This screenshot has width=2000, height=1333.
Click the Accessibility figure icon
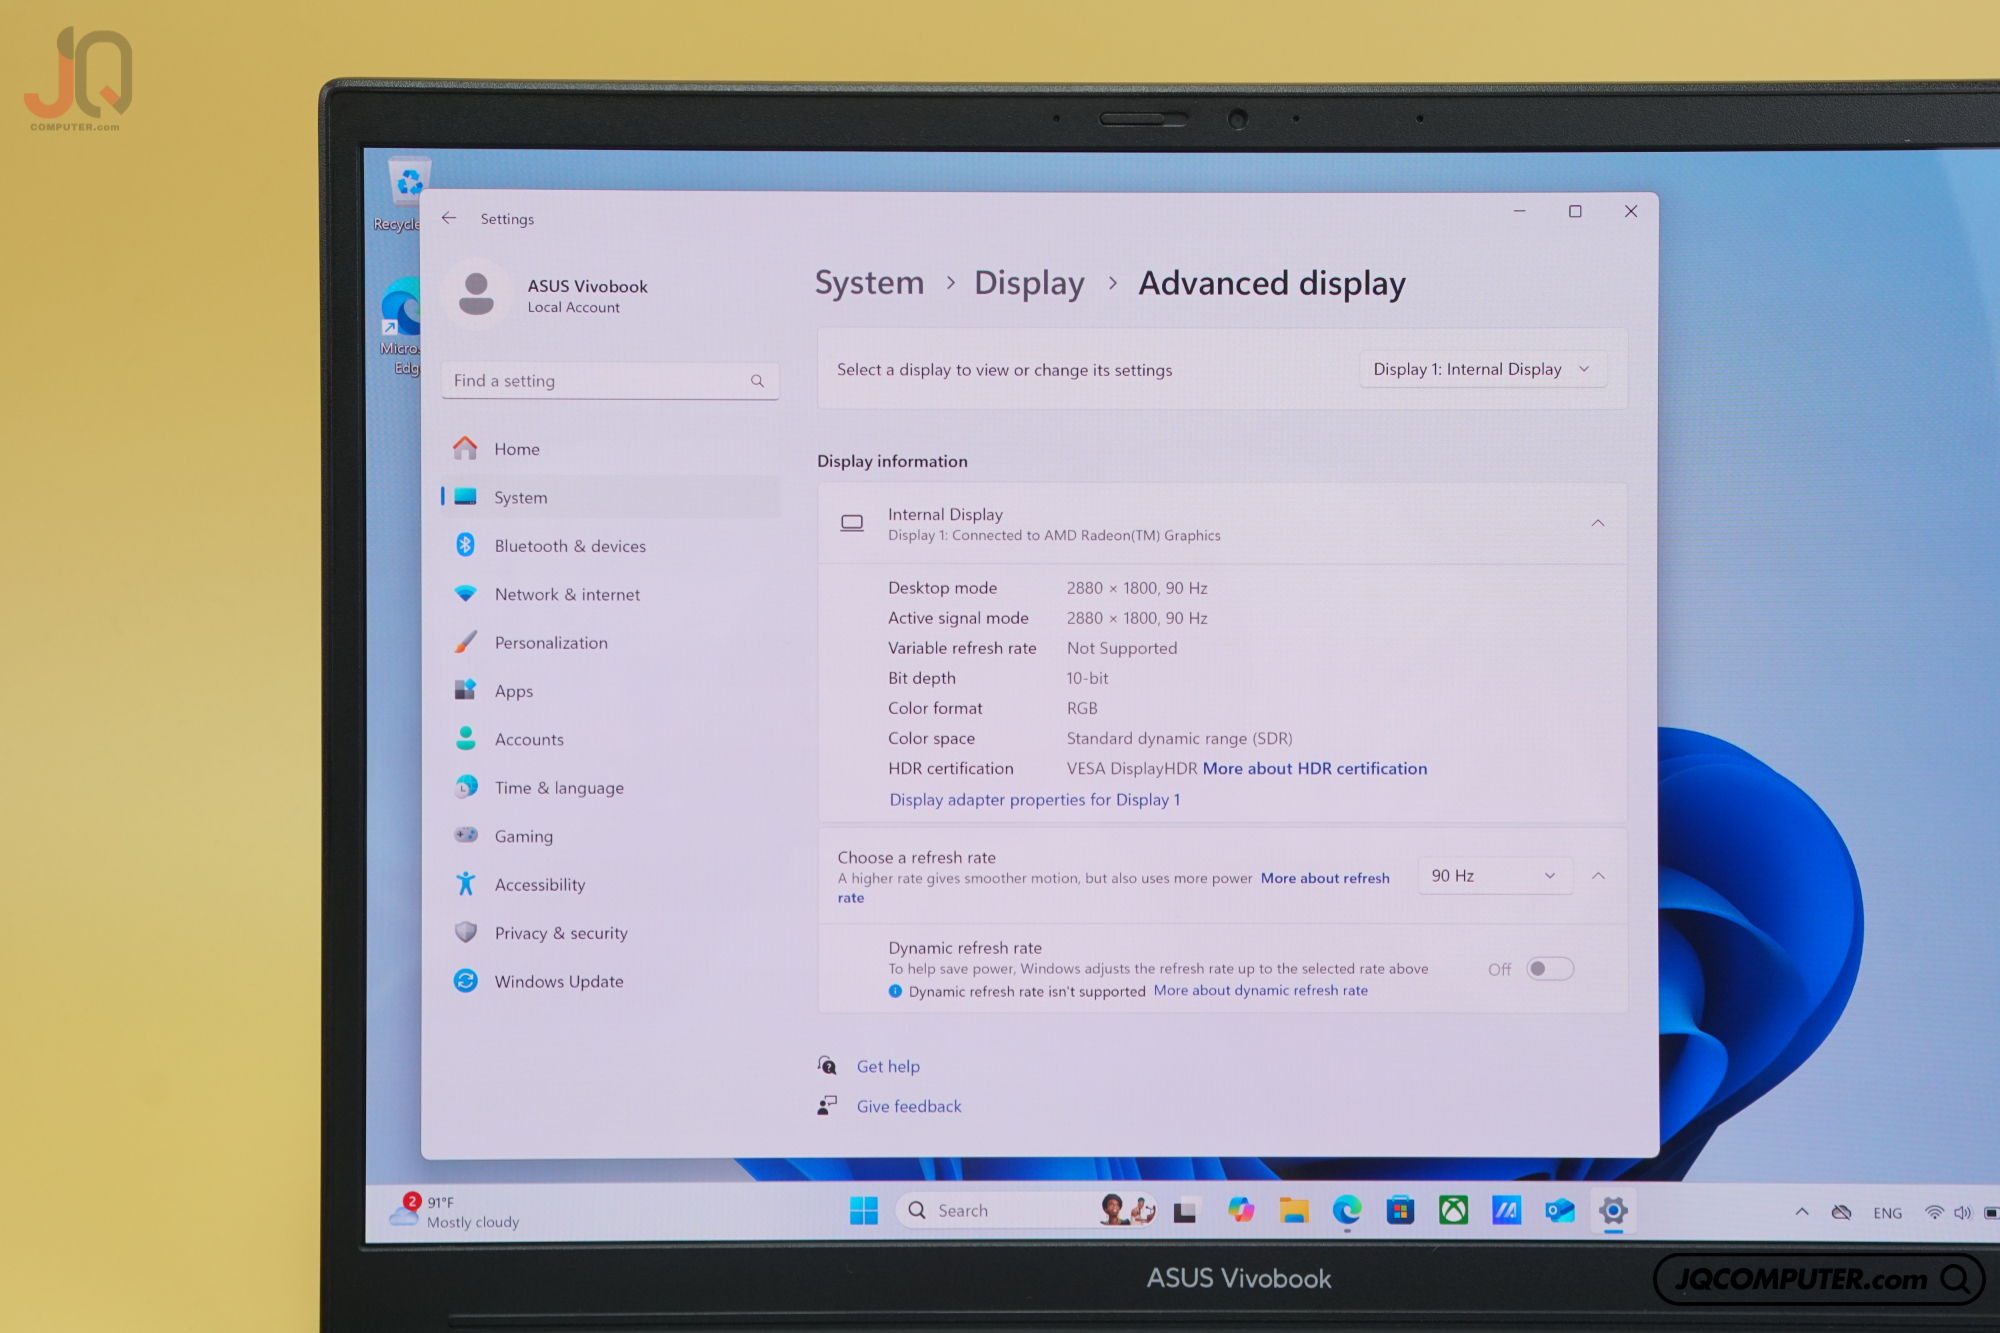point(466,884)
